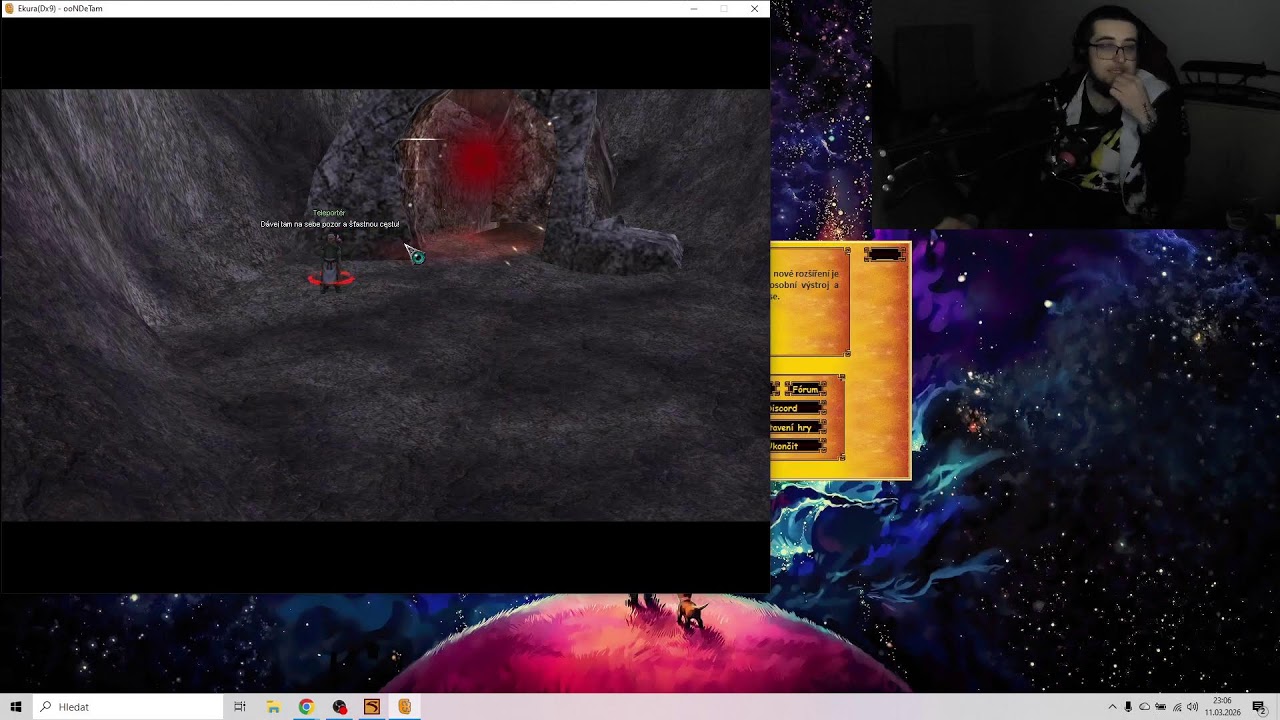Image resolution: width=1280 pixels, height=720 pixels.
Task: Show hidden system tray icons
Action: click(1112, 707)
